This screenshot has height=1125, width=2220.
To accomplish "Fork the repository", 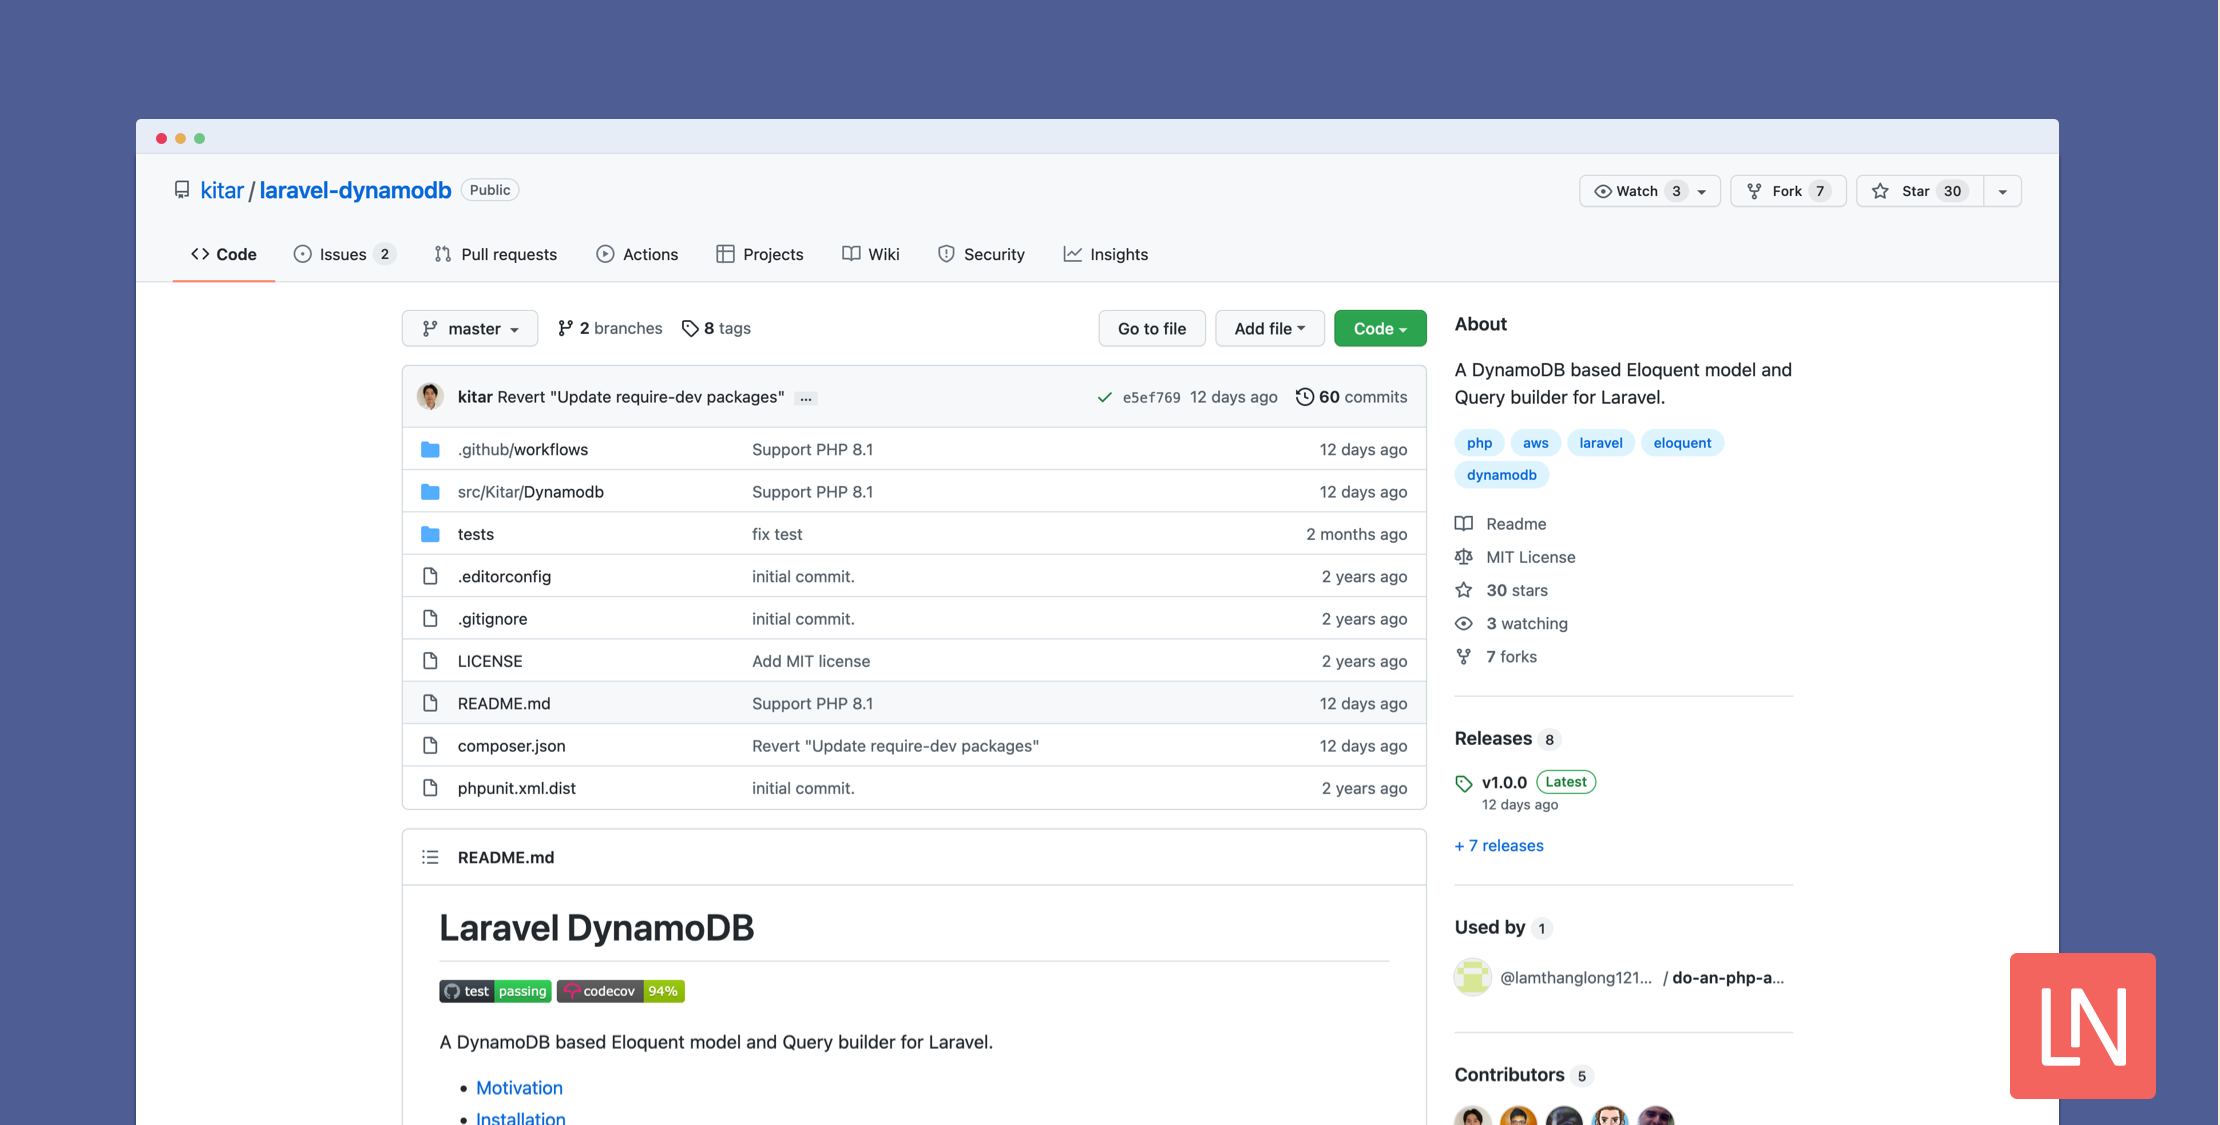I will 1788,191.
